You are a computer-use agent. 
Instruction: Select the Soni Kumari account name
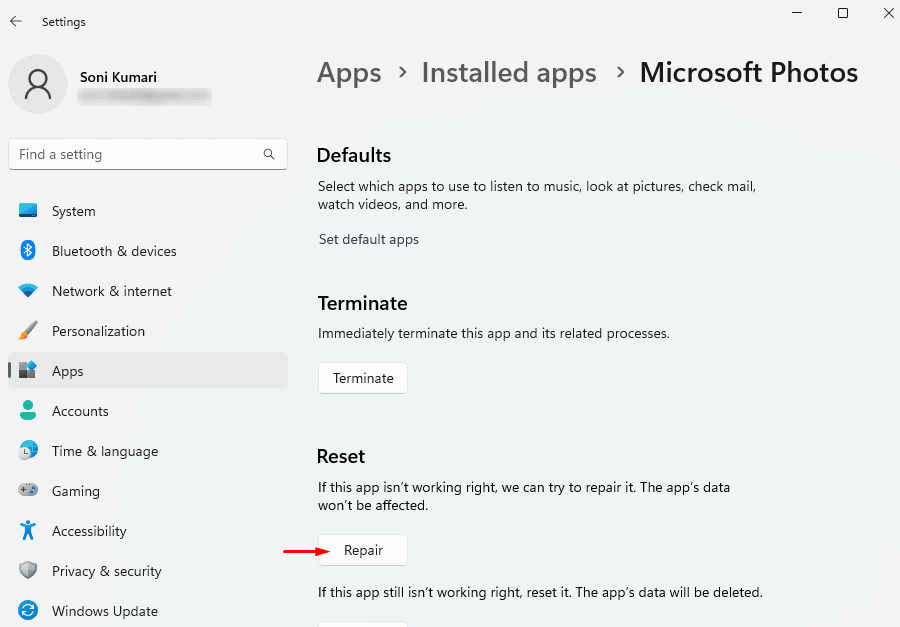click(x=118, y=77)
